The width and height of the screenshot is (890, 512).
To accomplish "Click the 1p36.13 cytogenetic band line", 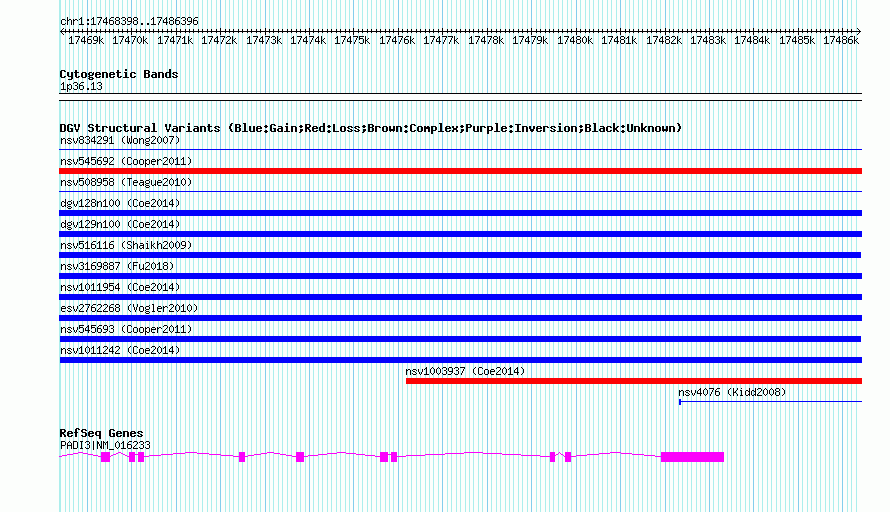I will coord(460,97).
